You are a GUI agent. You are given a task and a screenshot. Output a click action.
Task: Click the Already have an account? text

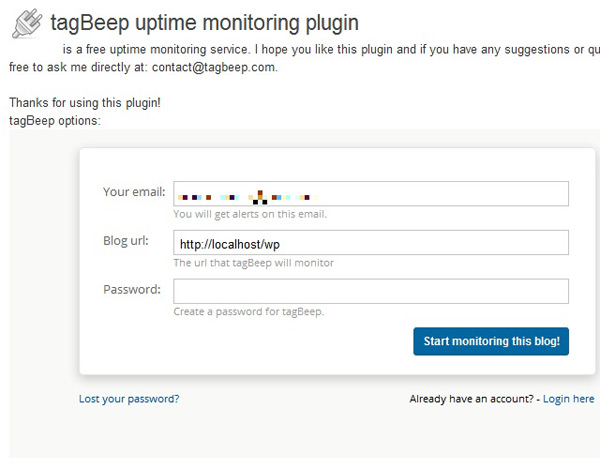point(471,399)
